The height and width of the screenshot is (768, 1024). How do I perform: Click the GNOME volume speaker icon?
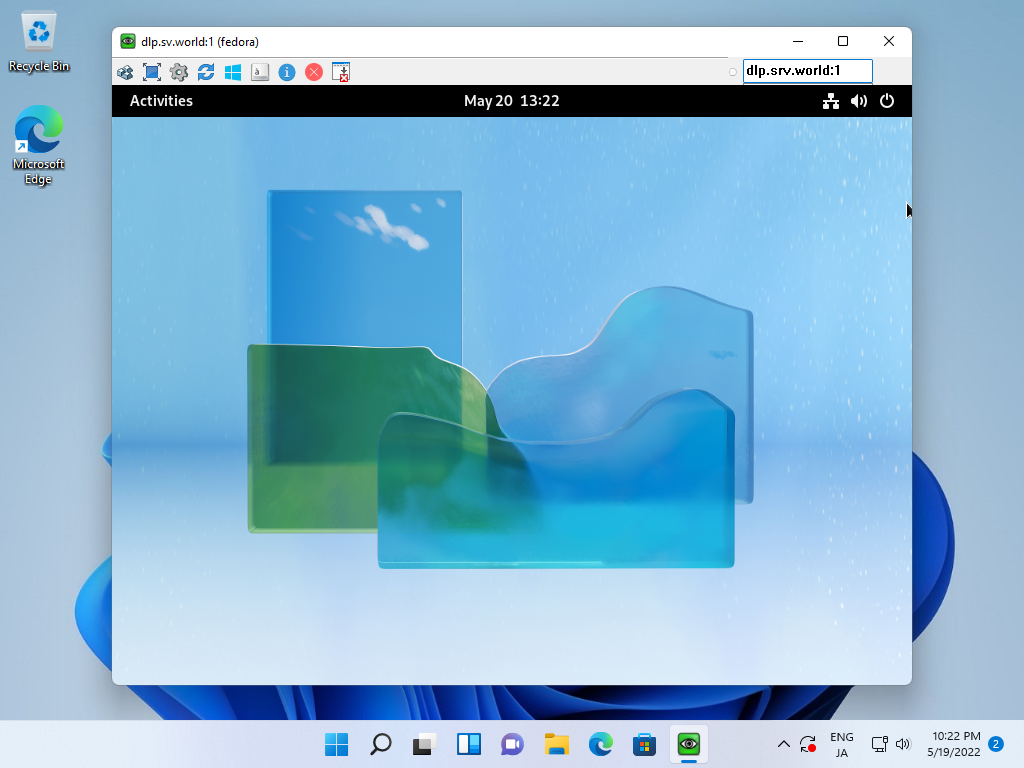click(x=859, y=101)
